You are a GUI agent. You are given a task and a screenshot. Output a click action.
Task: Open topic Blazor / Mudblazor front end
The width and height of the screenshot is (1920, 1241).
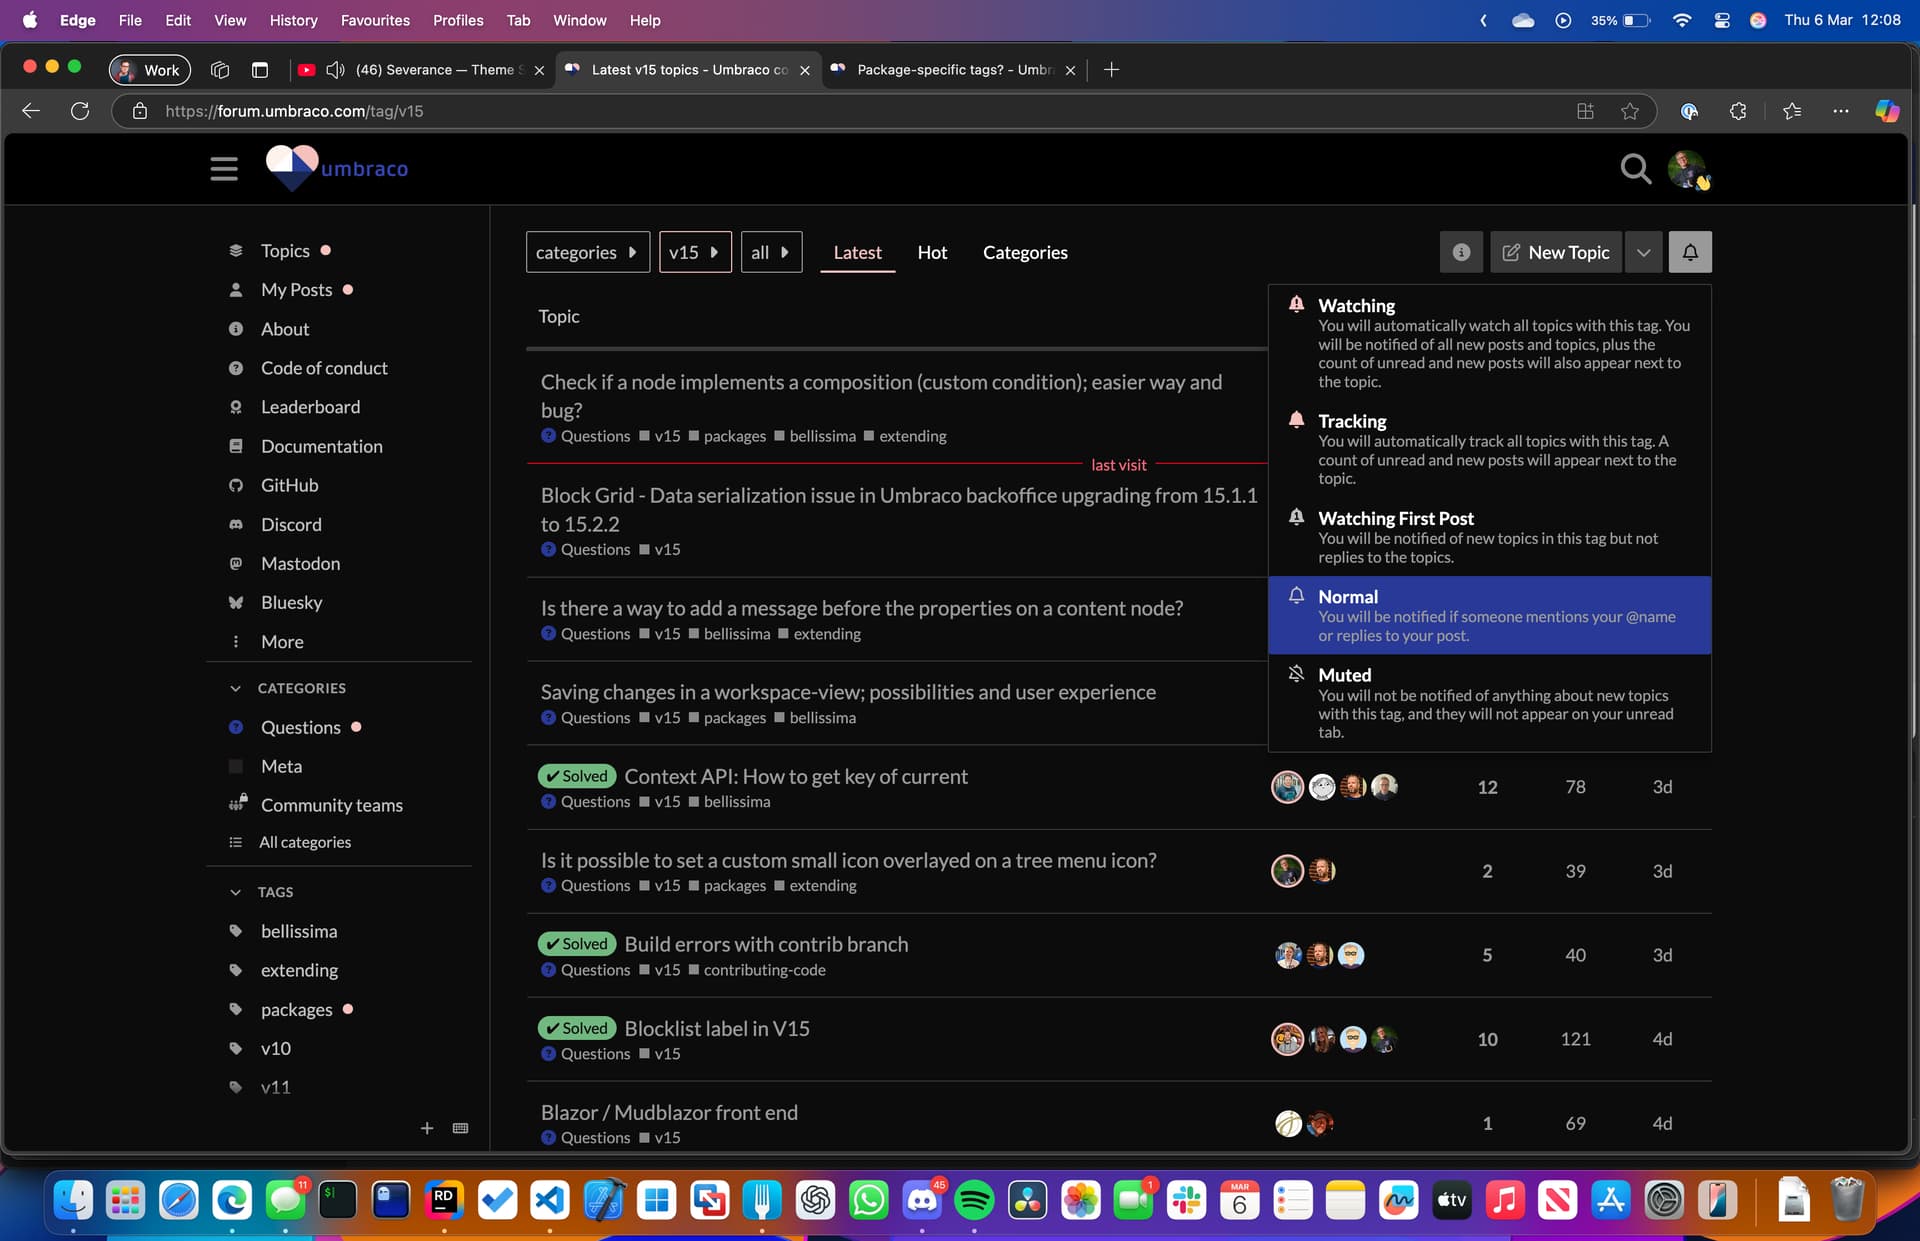click(x=669, y=1112)
